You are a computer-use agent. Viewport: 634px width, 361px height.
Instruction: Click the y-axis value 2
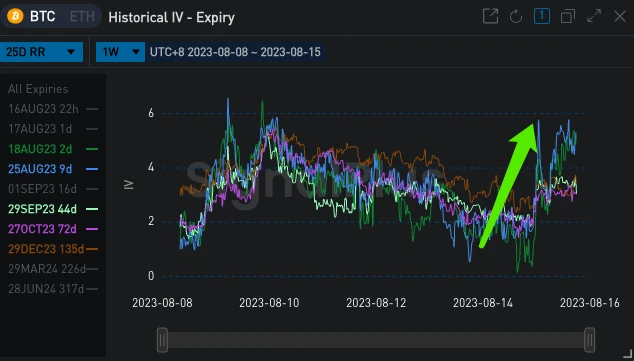pos(151,222)
